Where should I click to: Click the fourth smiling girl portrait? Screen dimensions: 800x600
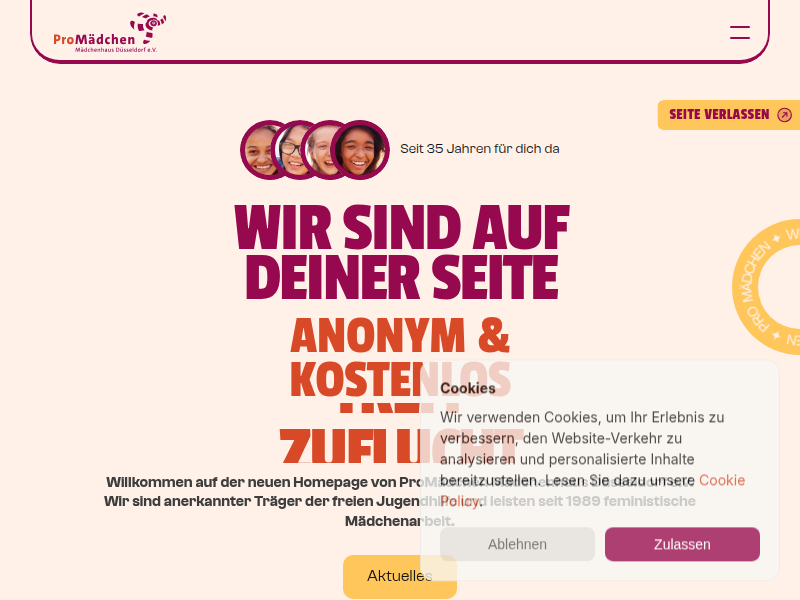[360, 150]
